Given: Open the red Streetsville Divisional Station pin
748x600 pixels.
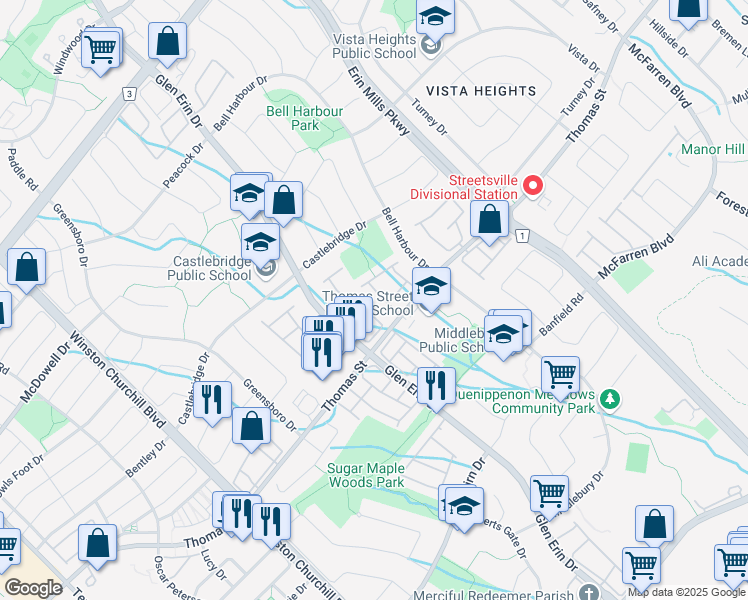Looking at the screenshot, I should pyautogui.click(x=533, y=185).
